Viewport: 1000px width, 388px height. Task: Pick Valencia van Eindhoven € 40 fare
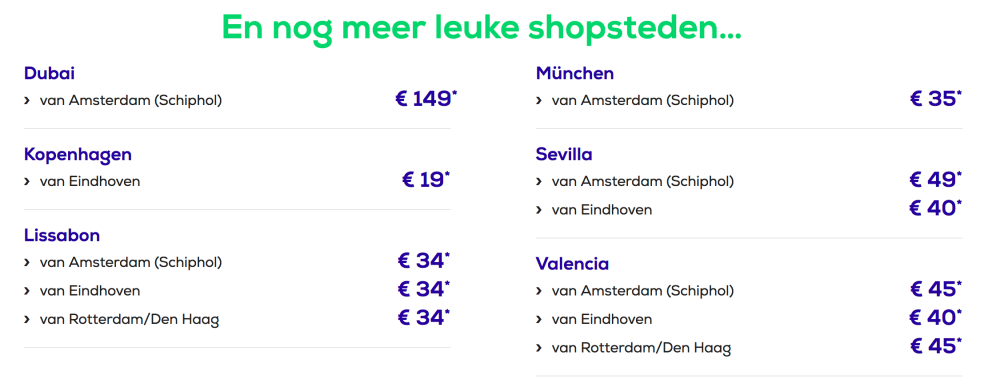(936, 318)
